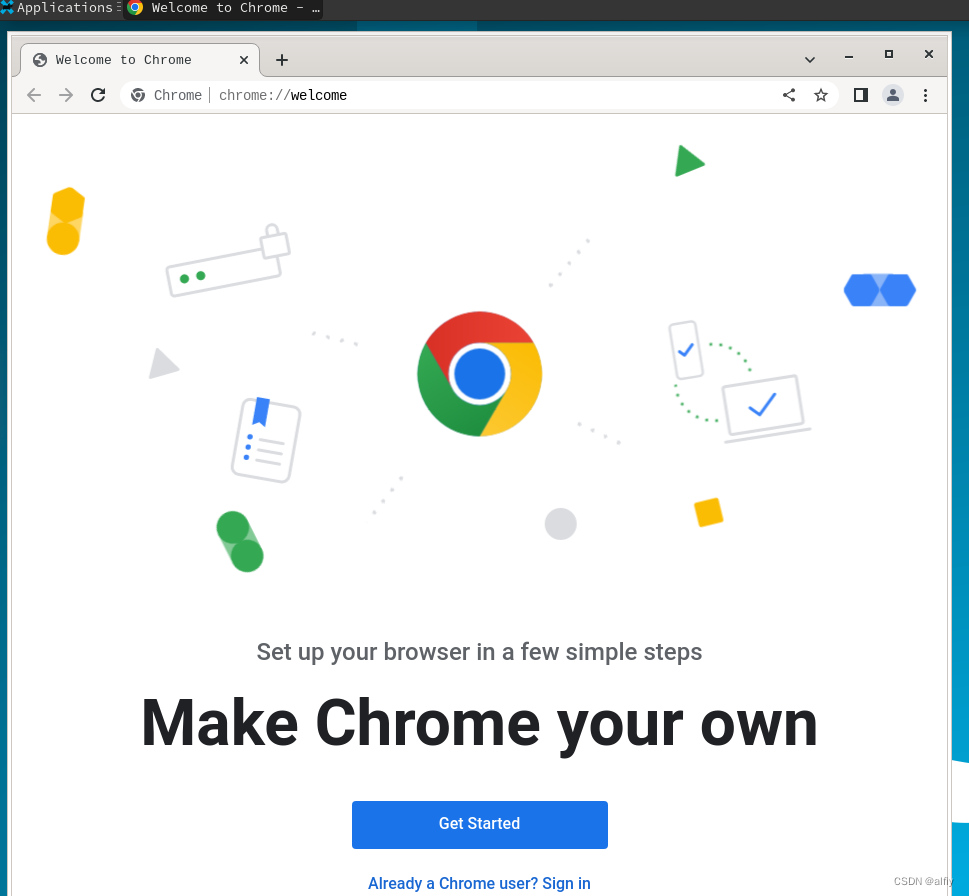Open the profile avatar menu
969x896 pixels.
893,95
